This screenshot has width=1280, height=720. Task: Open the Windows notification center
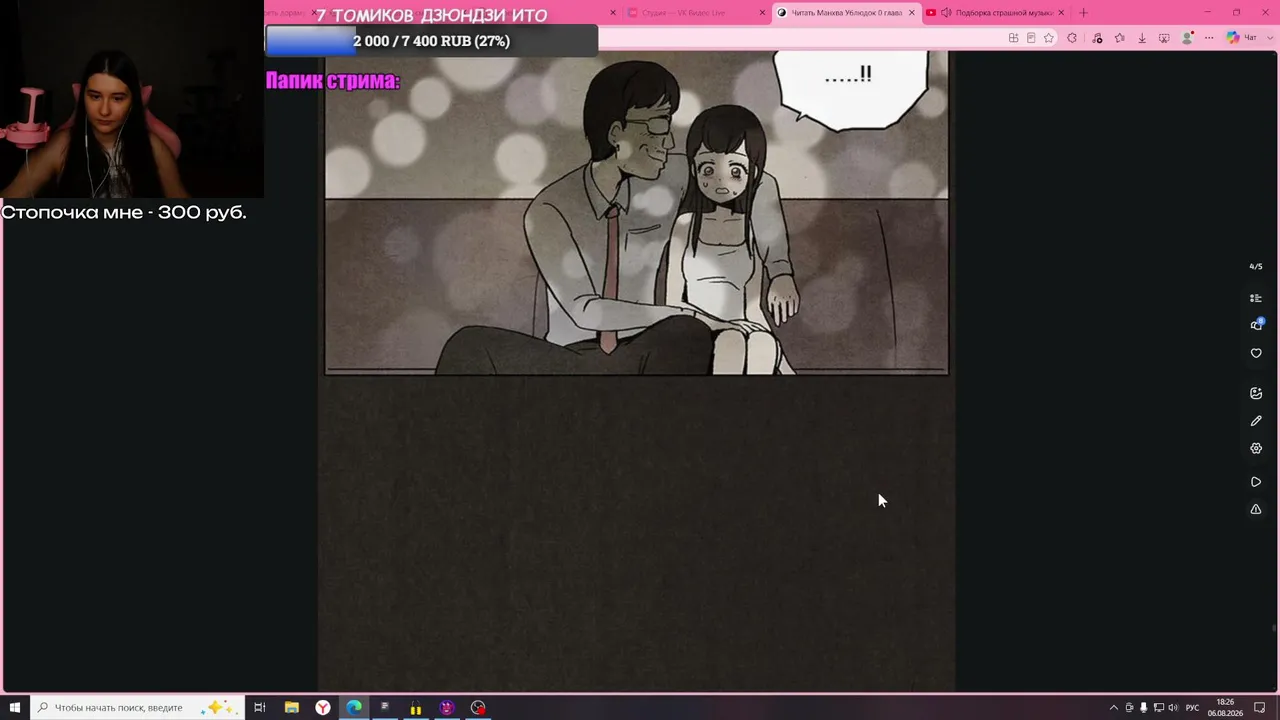1260,708
